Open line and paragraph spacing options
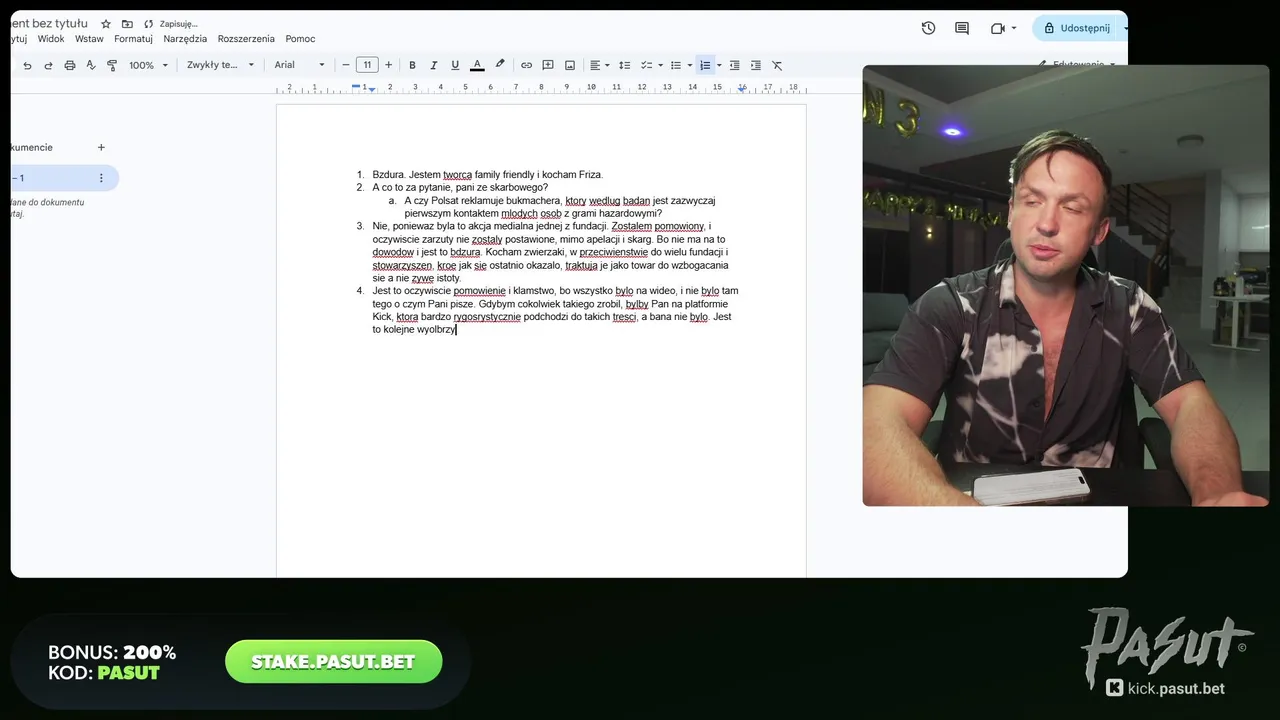The width and height of the screenshot is (1280, 720). tap(624, 65)
